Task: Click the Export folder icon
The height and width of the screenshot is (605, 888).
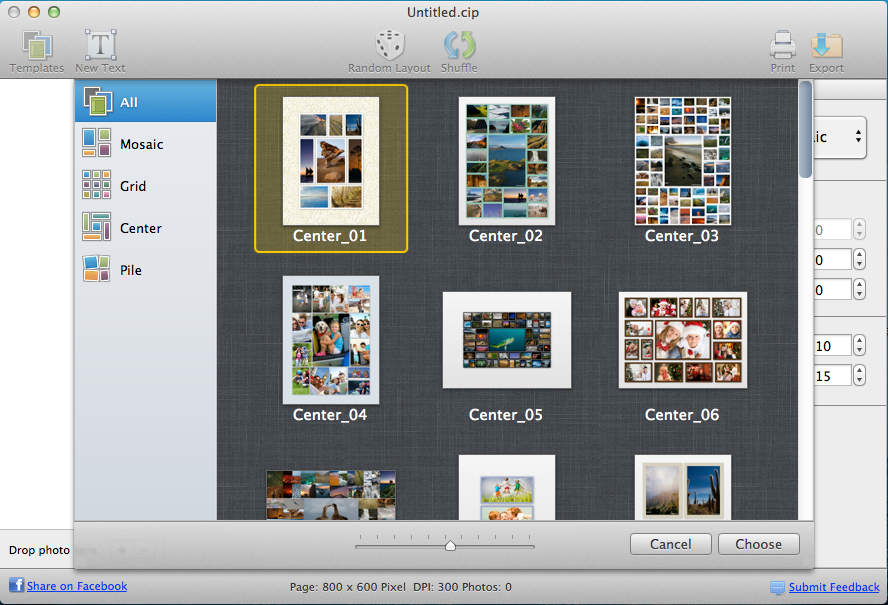Action: point(827,46)
